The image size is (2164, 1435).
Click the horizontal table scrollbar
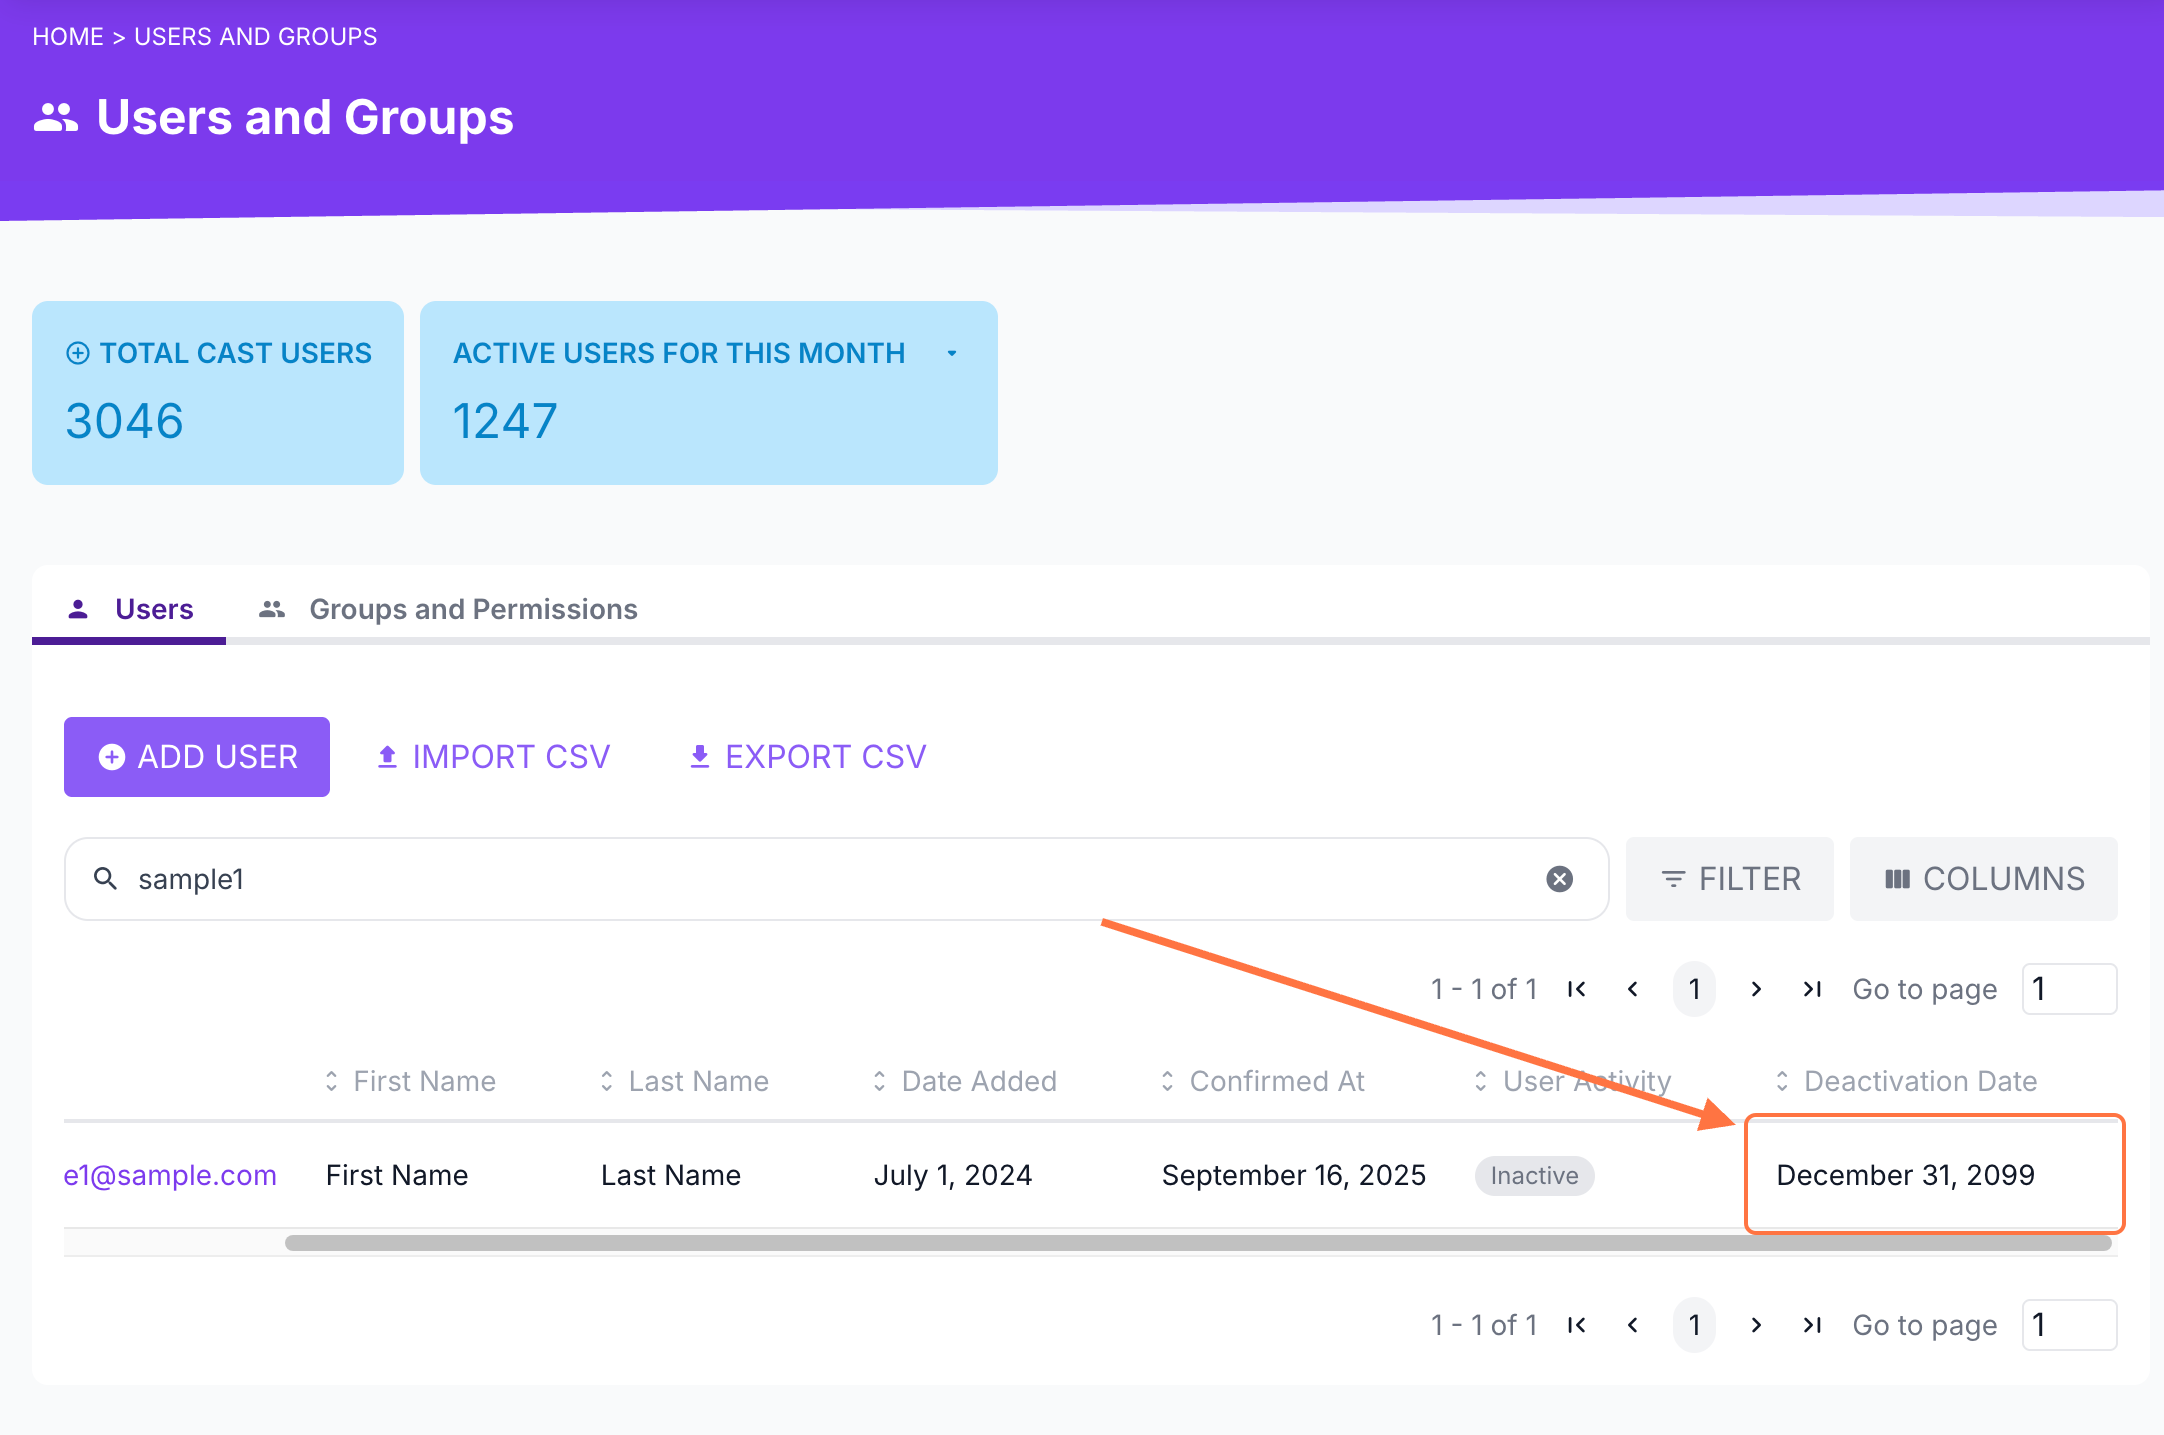pos(1197,1243)
